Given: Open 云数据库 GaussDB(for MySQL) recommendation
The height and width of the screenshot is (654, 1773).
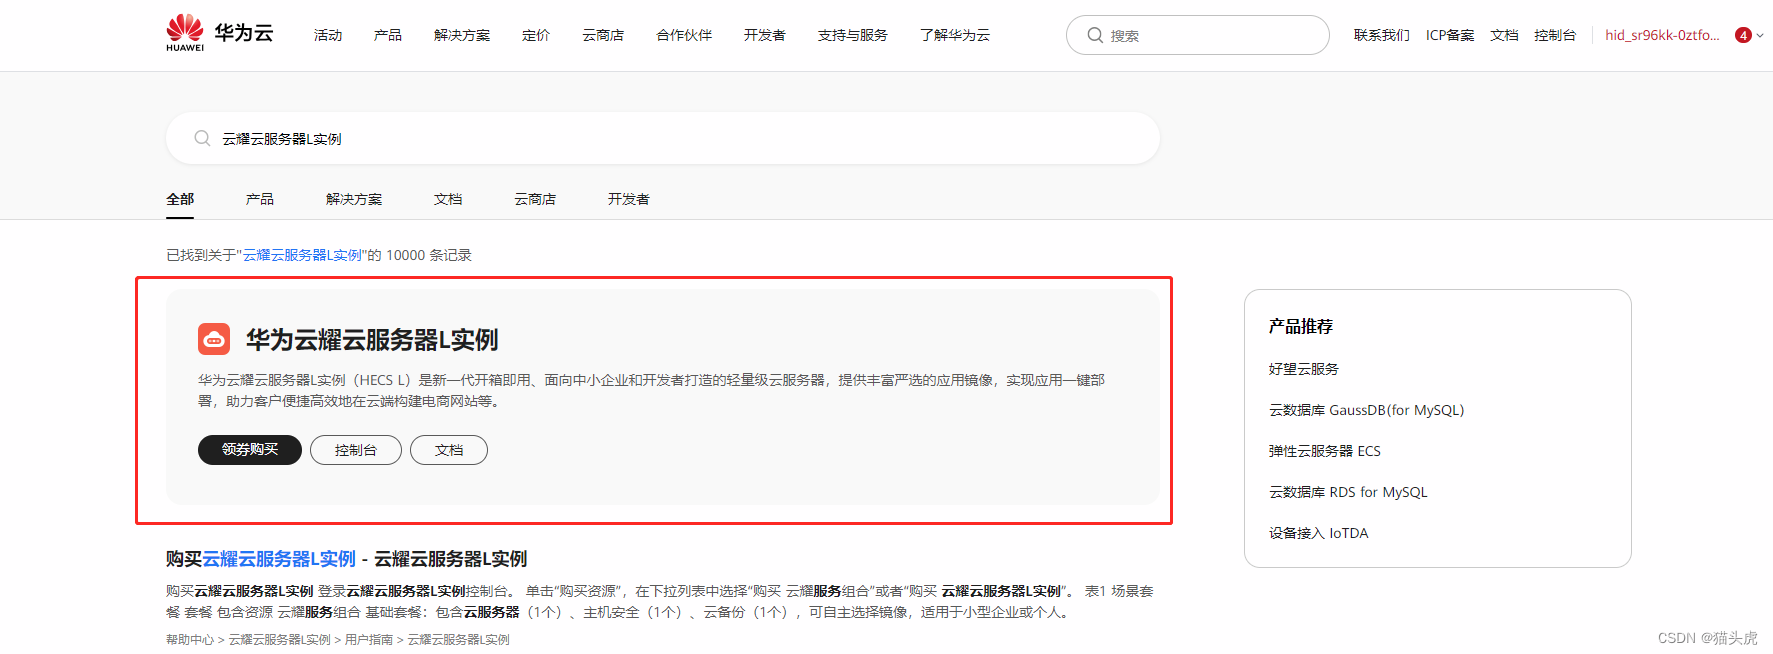Looking at the screenshot, I should 1366,410.
